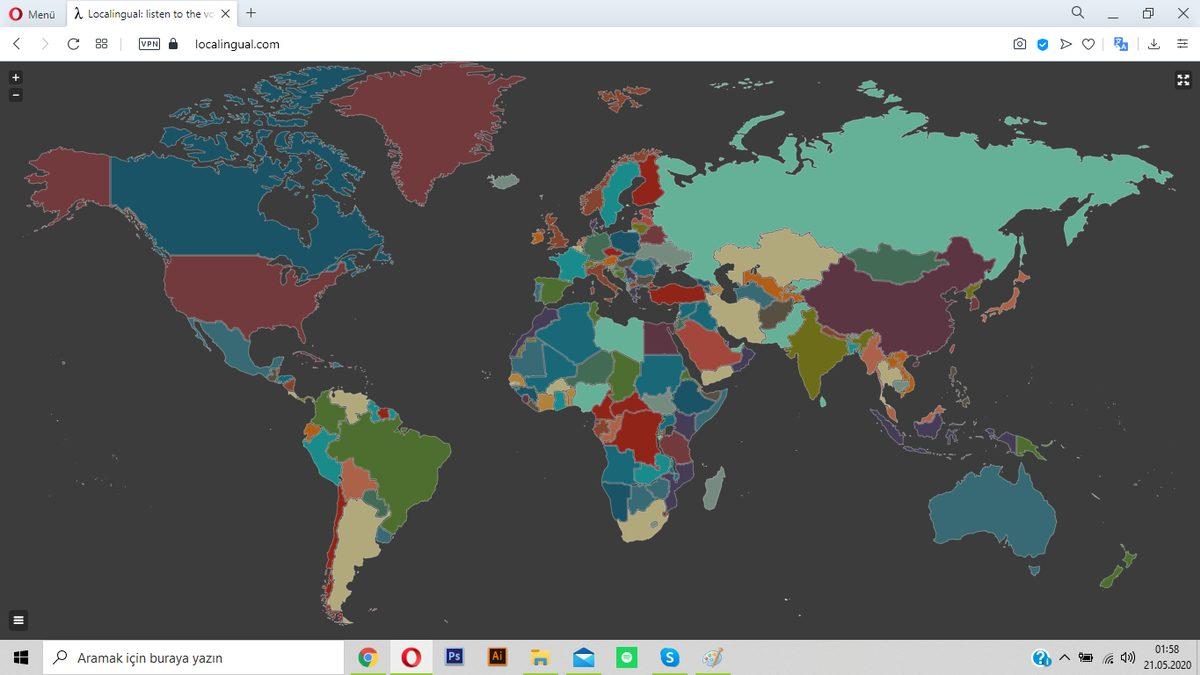Add page to bookmarks with heart icon

pos(1088,44)
